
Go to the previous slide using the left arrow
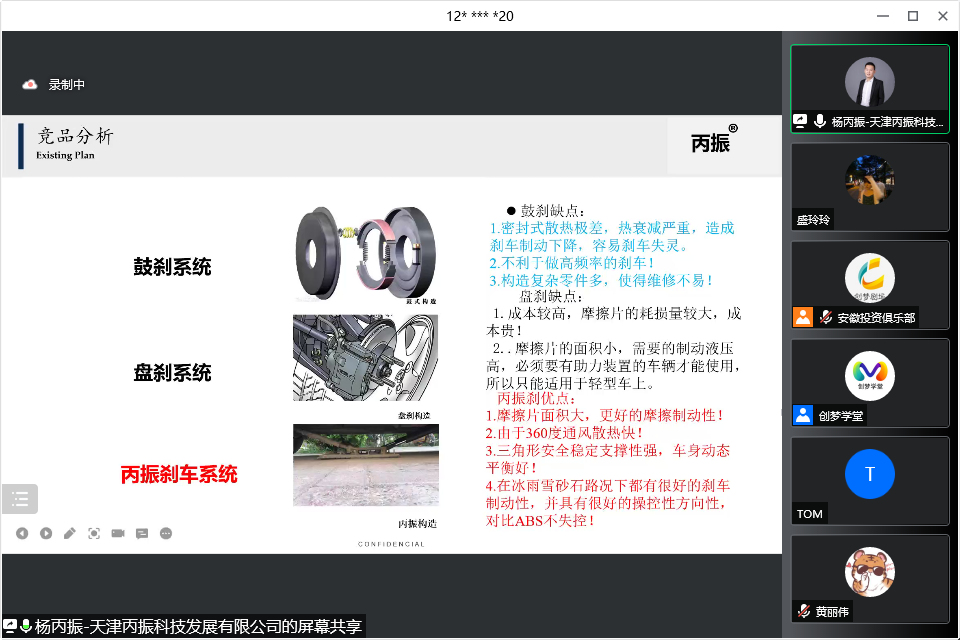pyautogui.click(x=22, y=533)
